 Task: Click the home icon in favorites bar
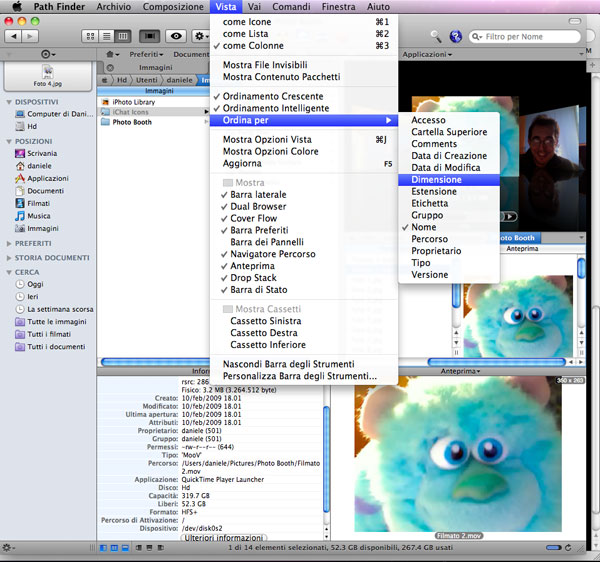coord(110,54)
